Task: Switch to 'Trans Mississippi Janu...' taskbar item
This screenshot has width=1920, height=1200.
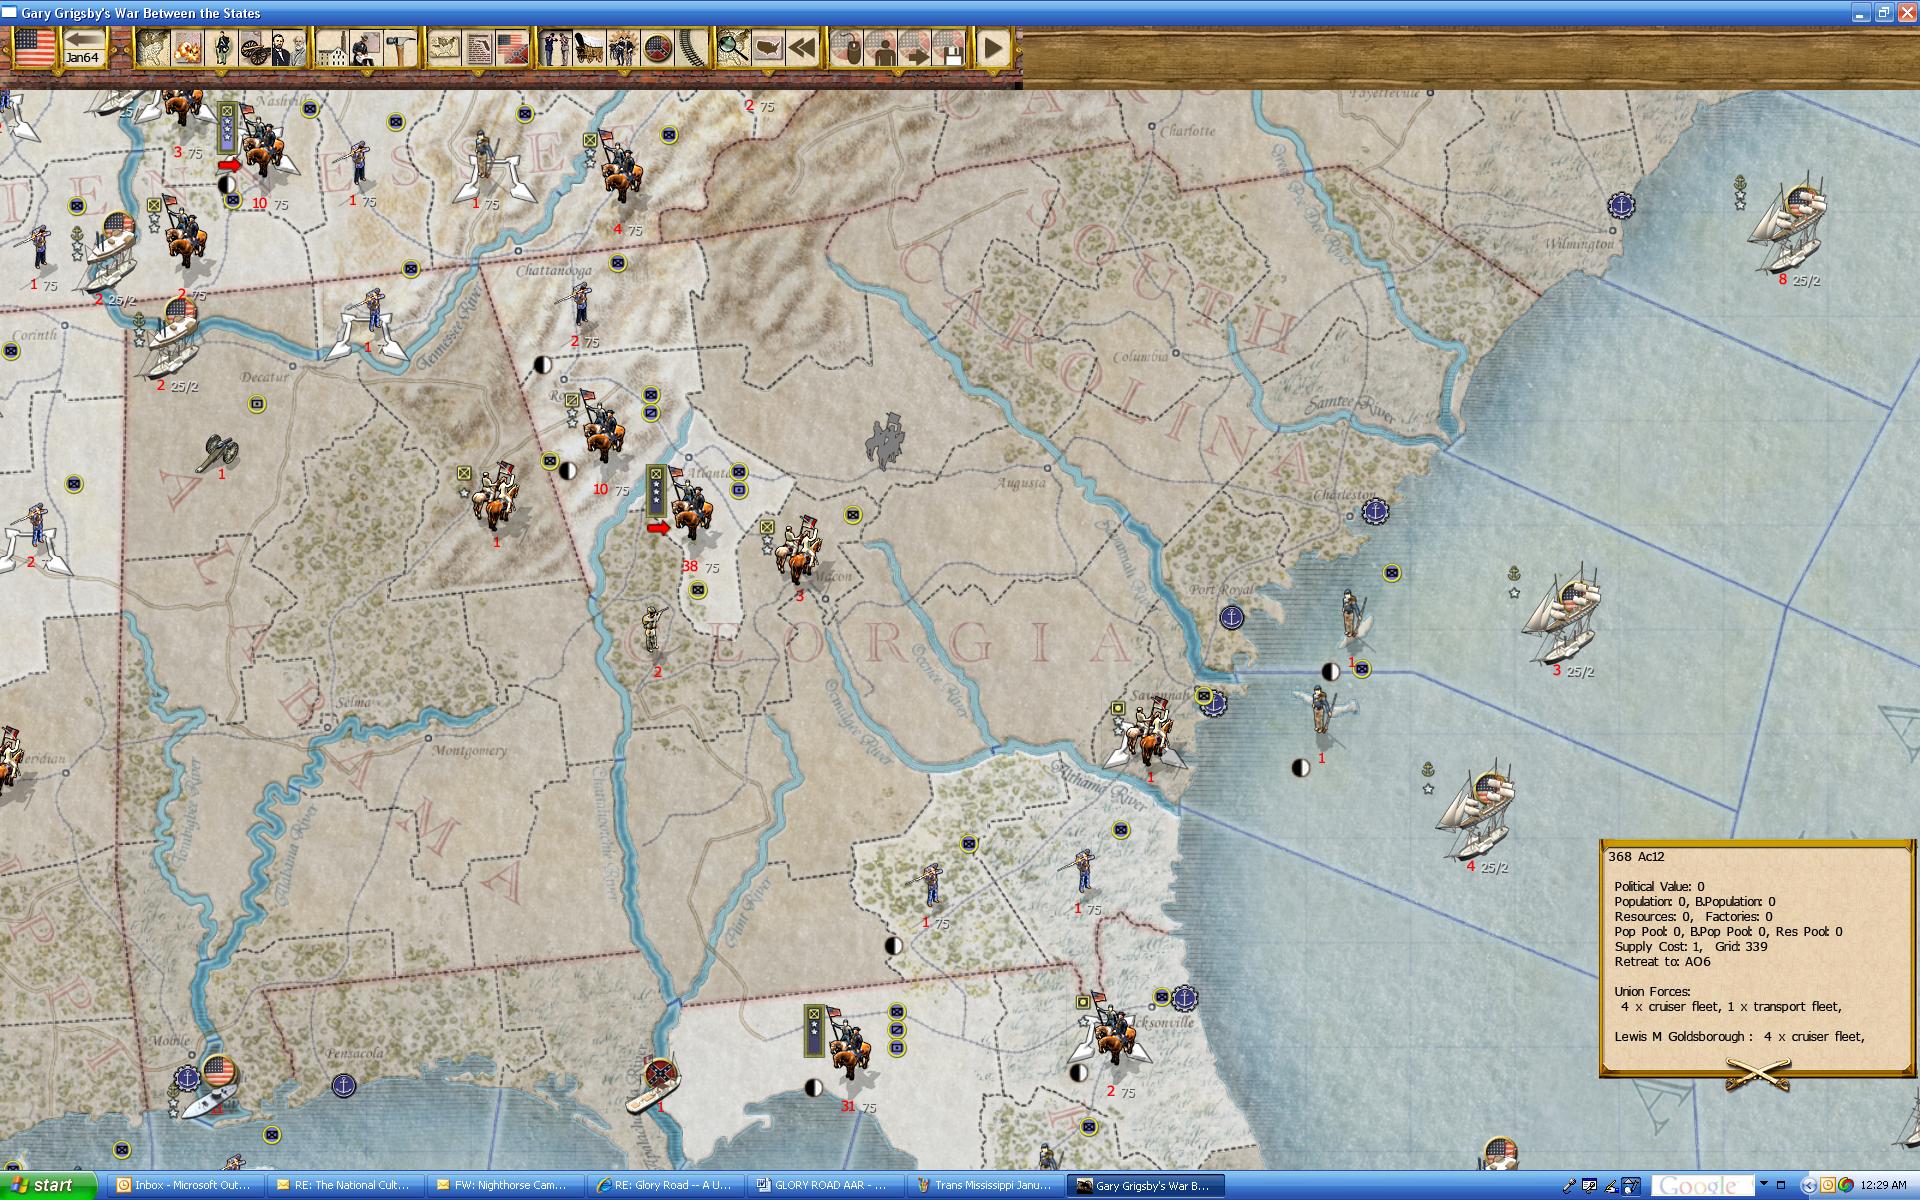Action: point(984,1185)
